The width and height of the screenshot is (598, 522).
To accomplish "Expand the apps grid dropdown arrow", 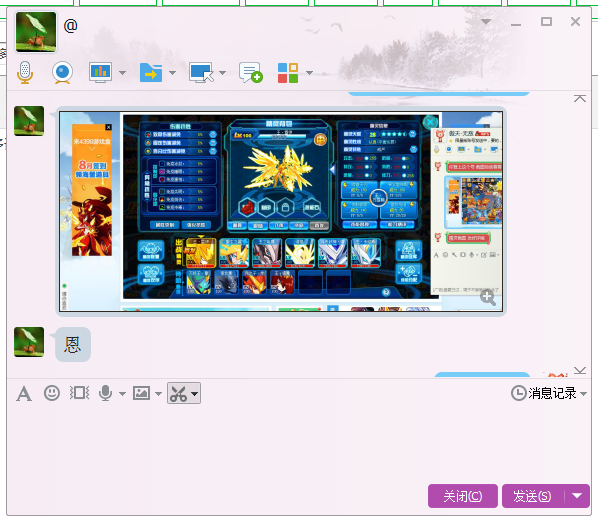I will (x=309, y=72).
